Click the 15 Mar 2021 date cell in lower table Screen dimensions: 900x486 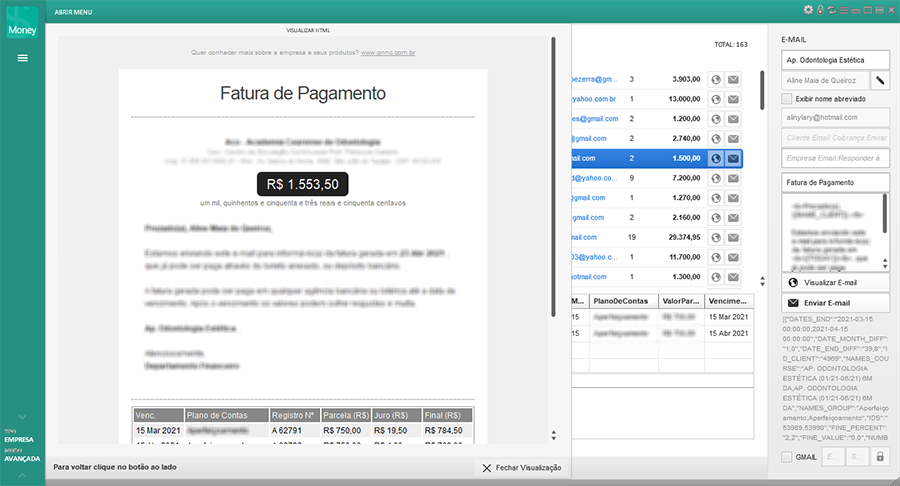[728, 317]
